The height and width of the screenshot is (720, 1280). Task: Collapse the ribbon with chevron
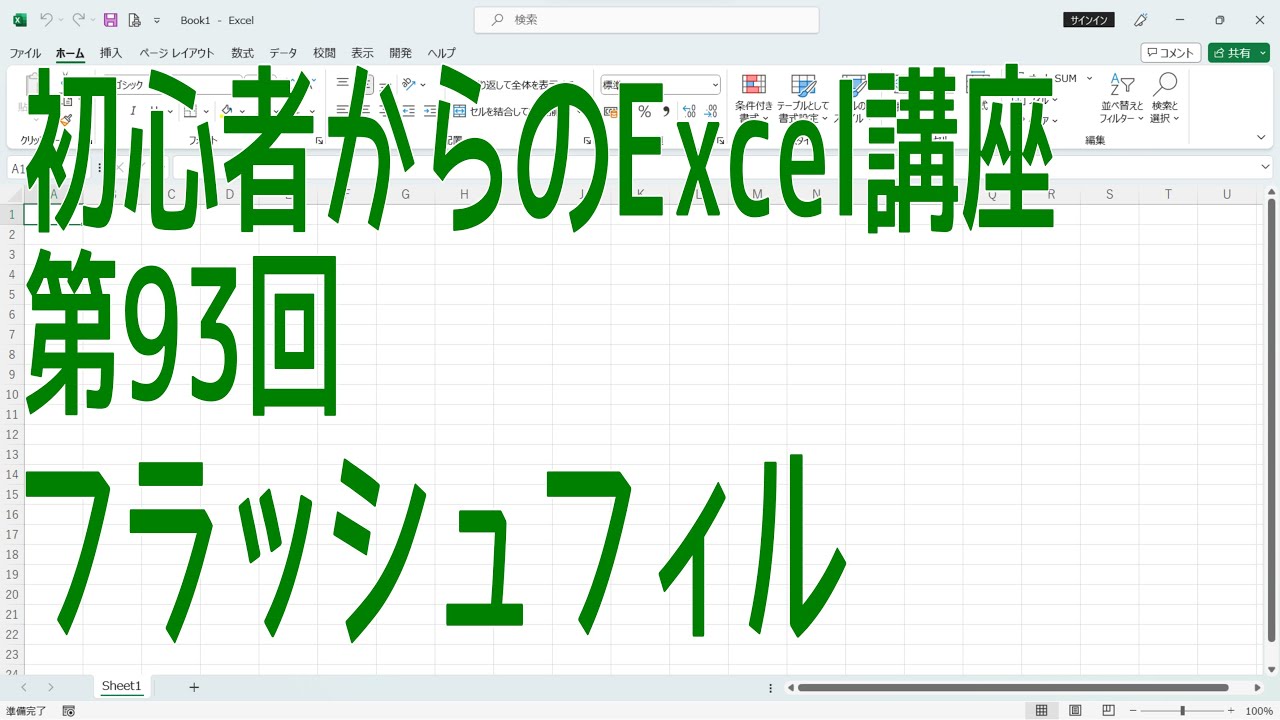[x=1261, y=138]
